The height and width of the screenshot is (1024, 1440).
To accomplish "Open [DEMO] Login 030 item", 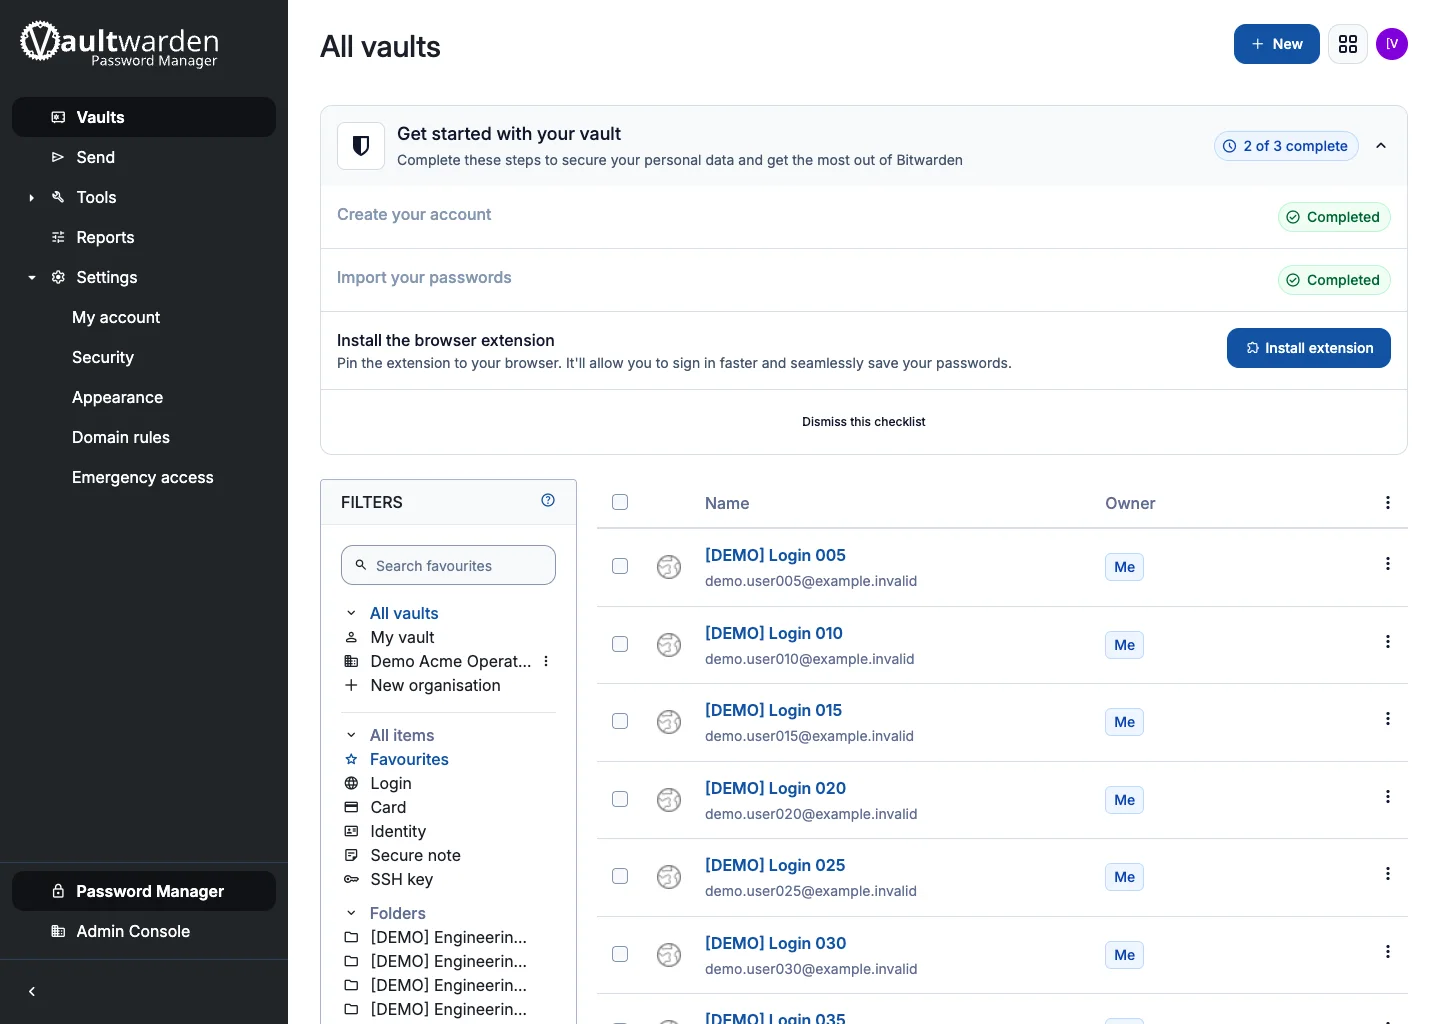I will tap(775, 943).
